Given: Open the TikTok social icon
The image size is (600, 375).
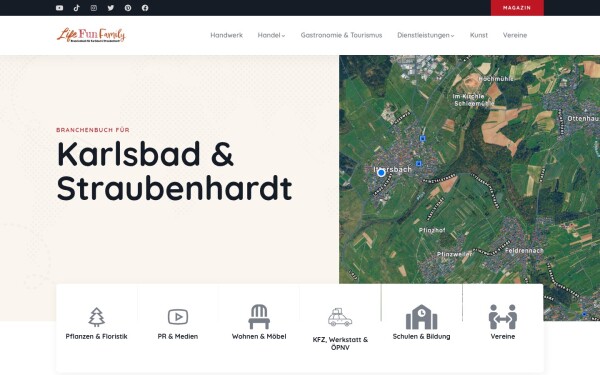Looking at the screenshot, I should [x=77, y=8].
